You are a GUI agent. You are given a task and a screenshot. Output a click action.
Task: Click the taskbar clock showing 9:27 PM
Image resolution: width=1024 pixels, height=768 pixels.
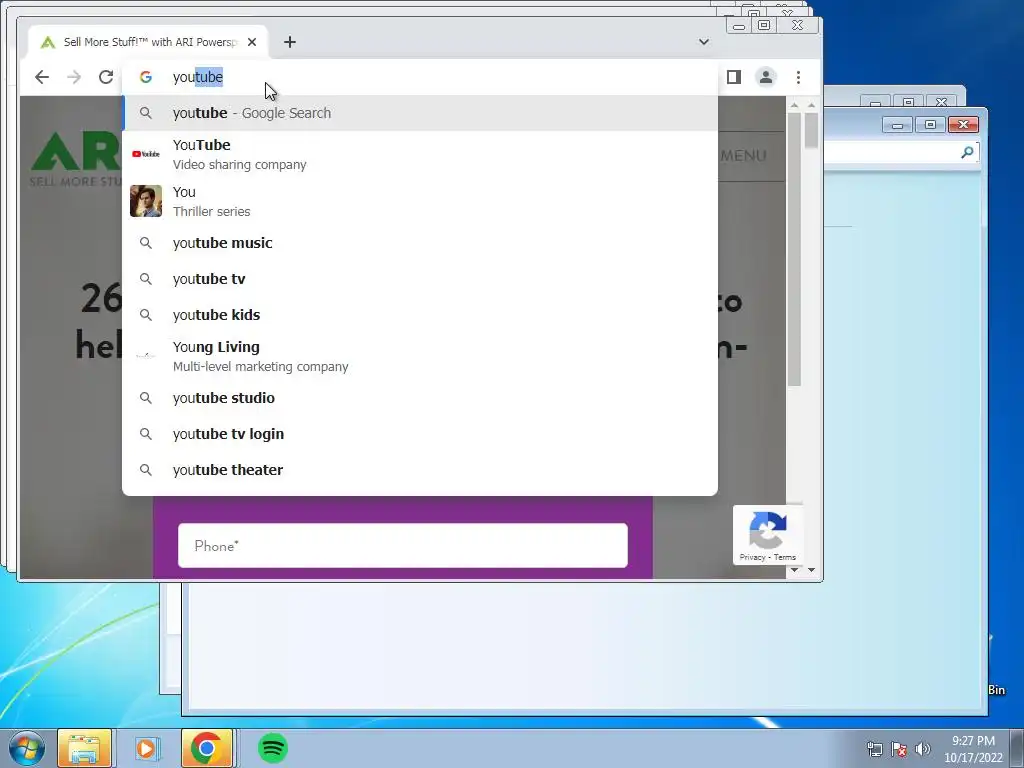973,749
